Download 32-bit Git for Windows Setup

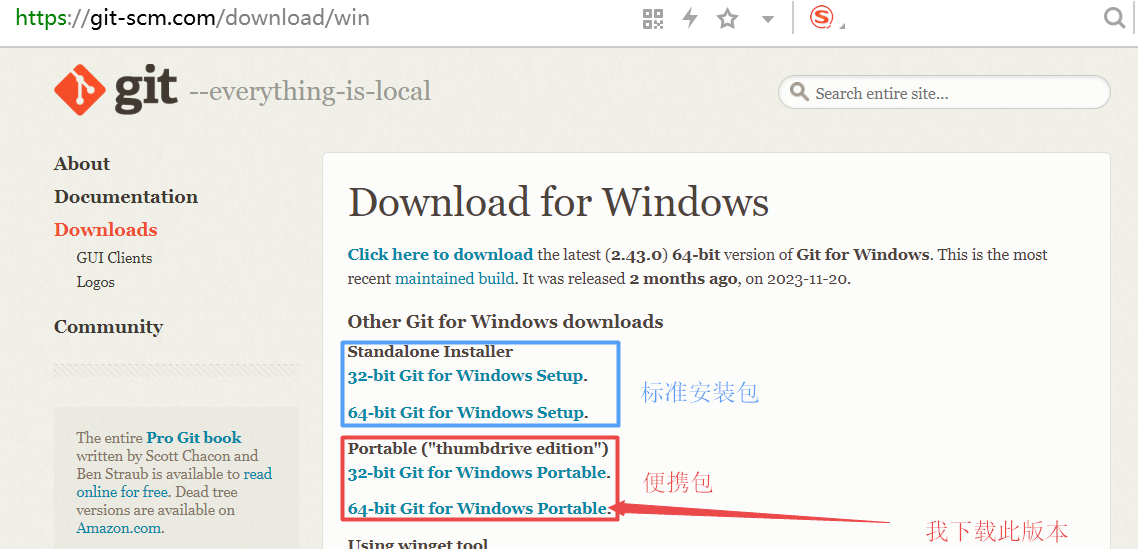click(x=466, y=376)
